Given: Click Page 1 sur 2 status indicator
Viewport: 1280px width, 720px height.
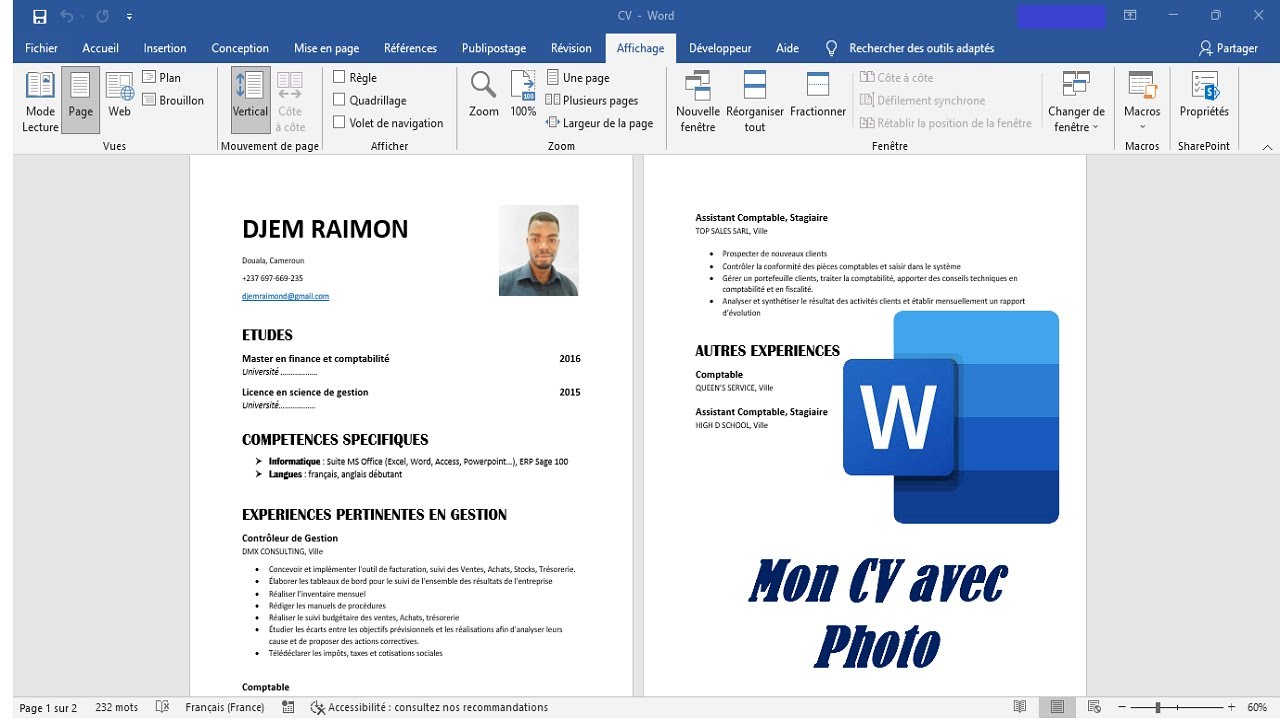Looking at the screenshot, I should (48, 707).
